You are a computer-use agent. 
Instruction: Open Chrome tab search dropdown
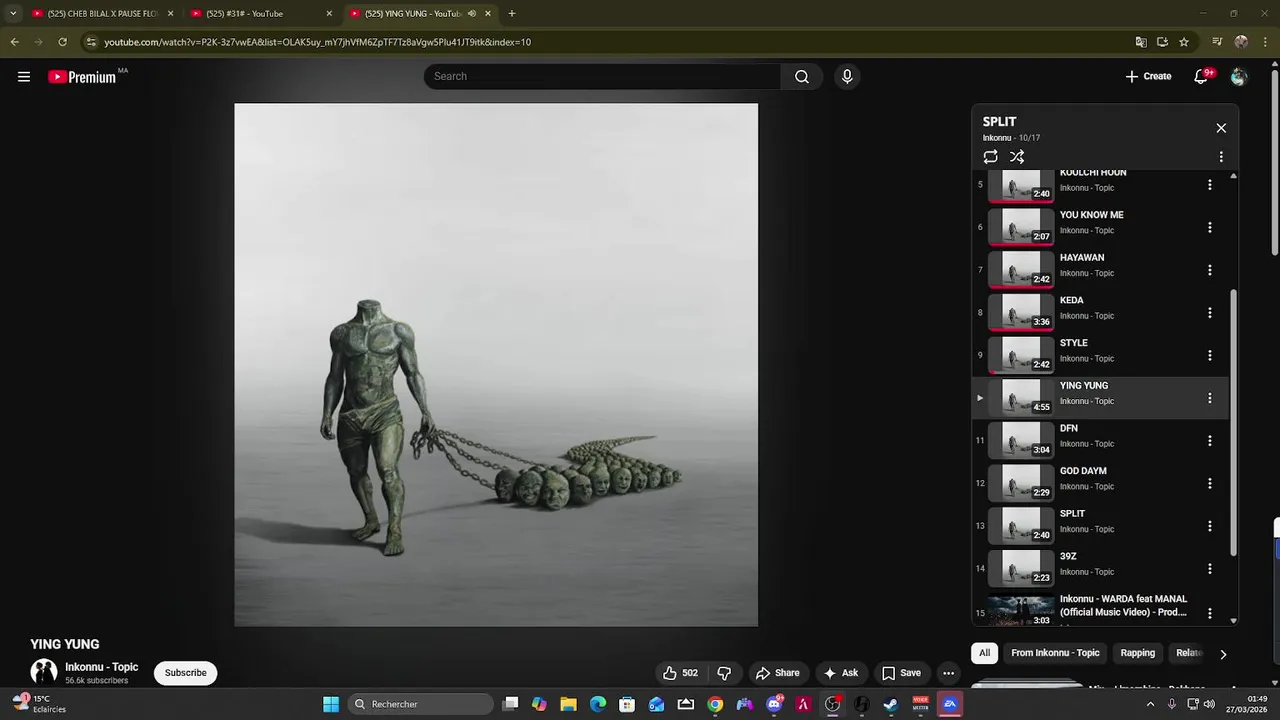click(x=12, y=14)
